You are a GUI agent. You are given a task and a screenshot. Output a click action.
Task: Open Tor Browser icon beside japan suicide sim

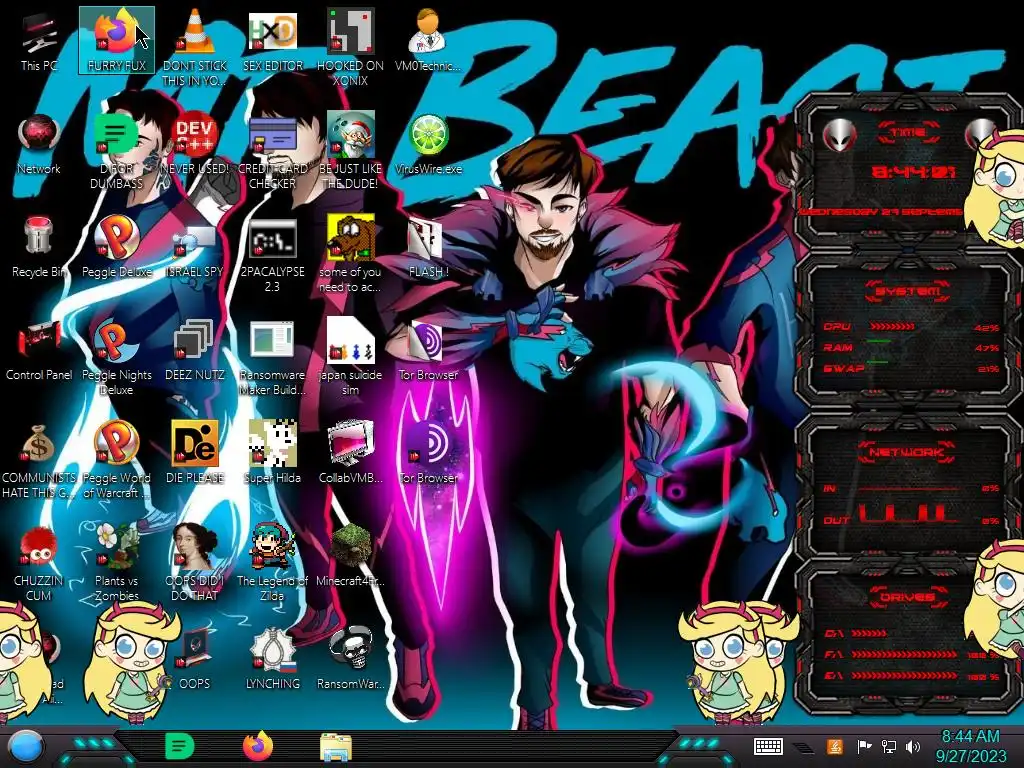tap(428, 351)
